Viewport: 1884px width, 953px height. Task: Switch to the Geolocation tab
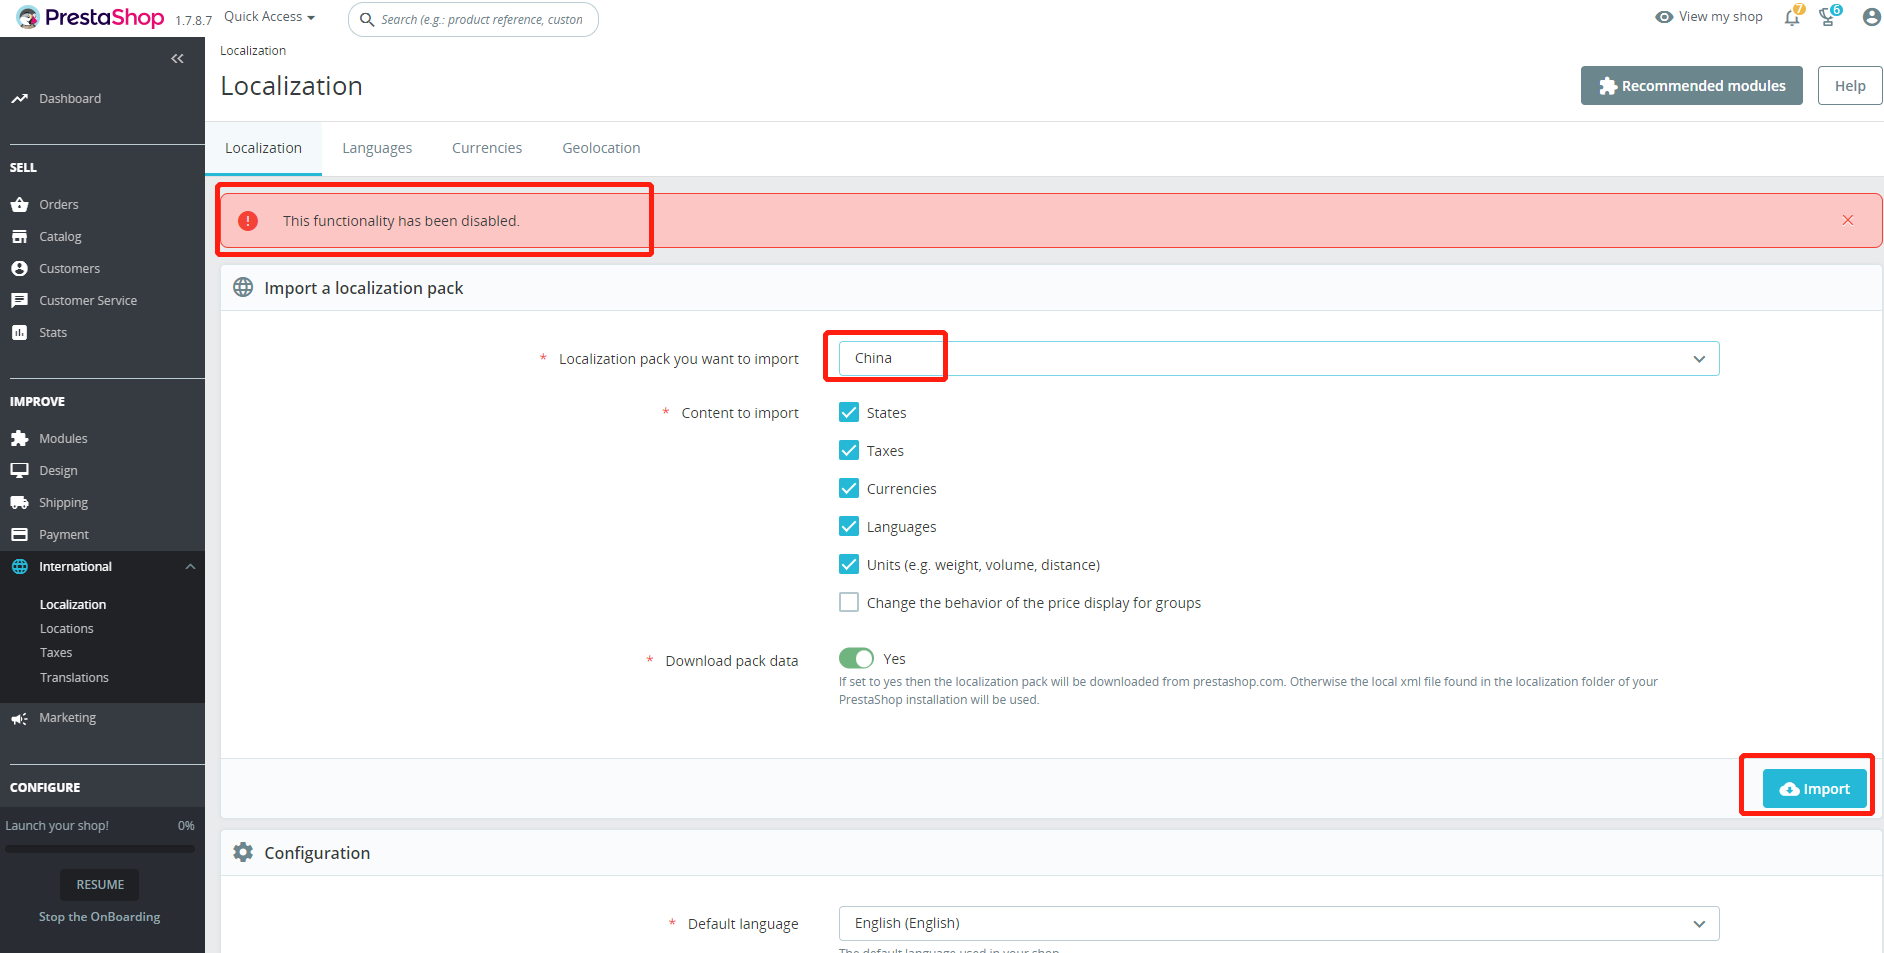pos(601,148)
